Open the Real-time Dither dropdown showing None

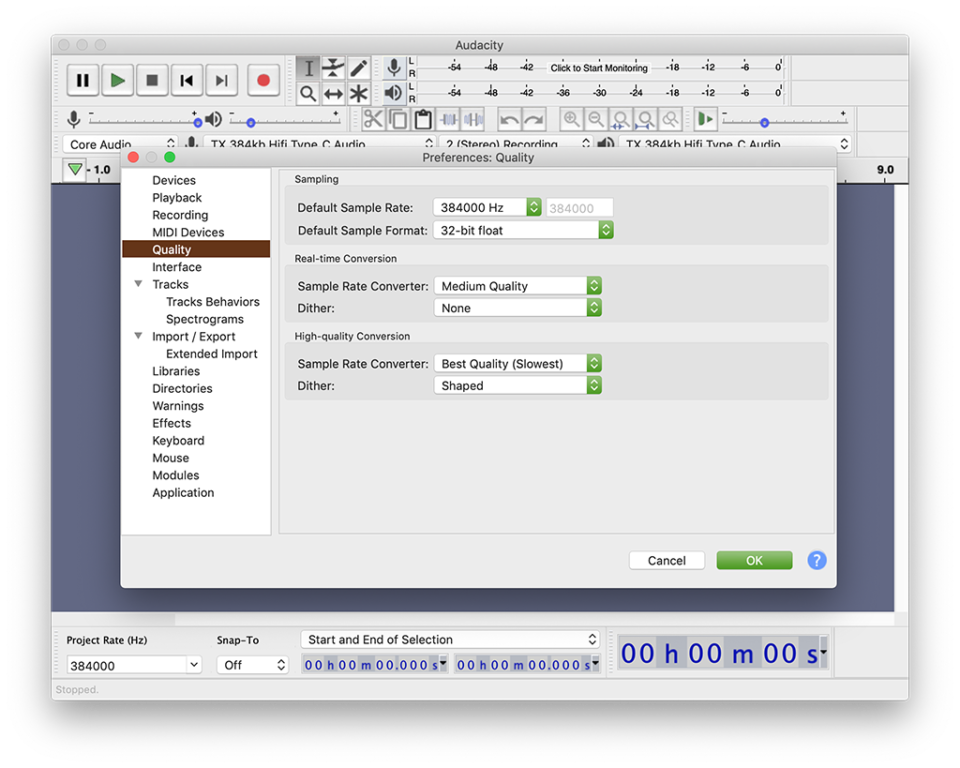(517, 308)
